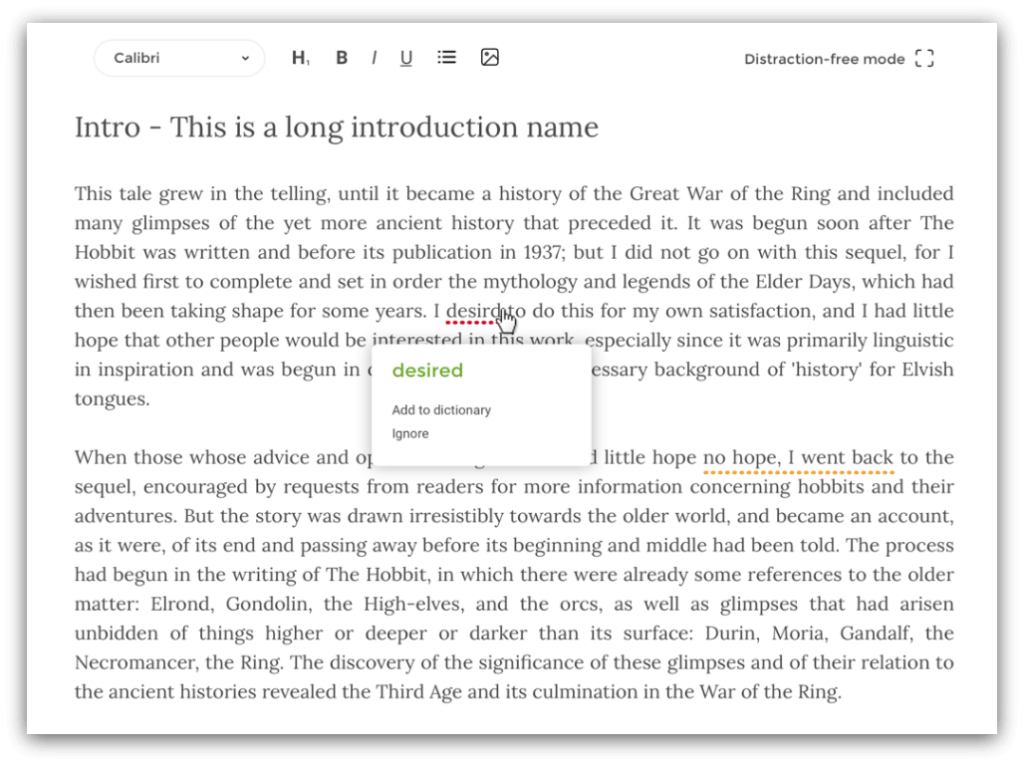
Task: Place cursor on the word 'tongues.'
Action: click(112, 399)
